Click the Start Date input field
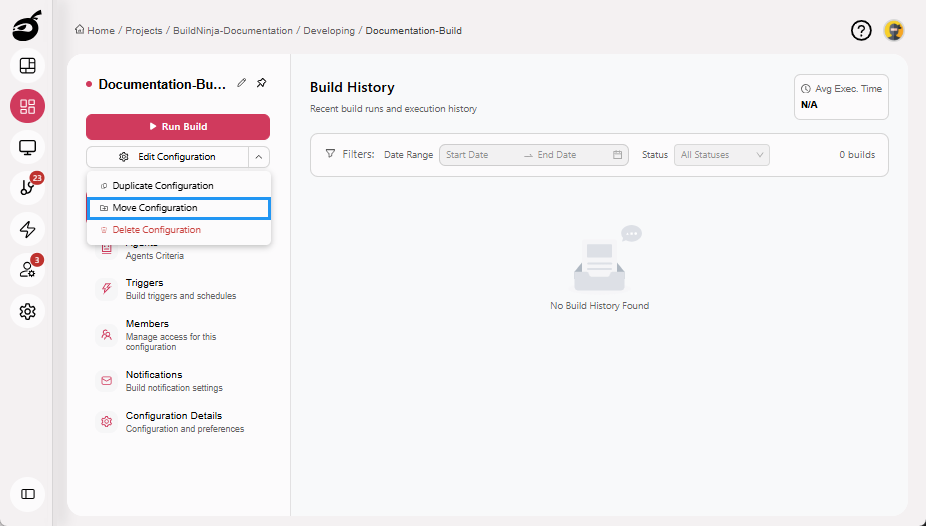The height and width of the screenshot is (526, 926). [x=480, y=155]
